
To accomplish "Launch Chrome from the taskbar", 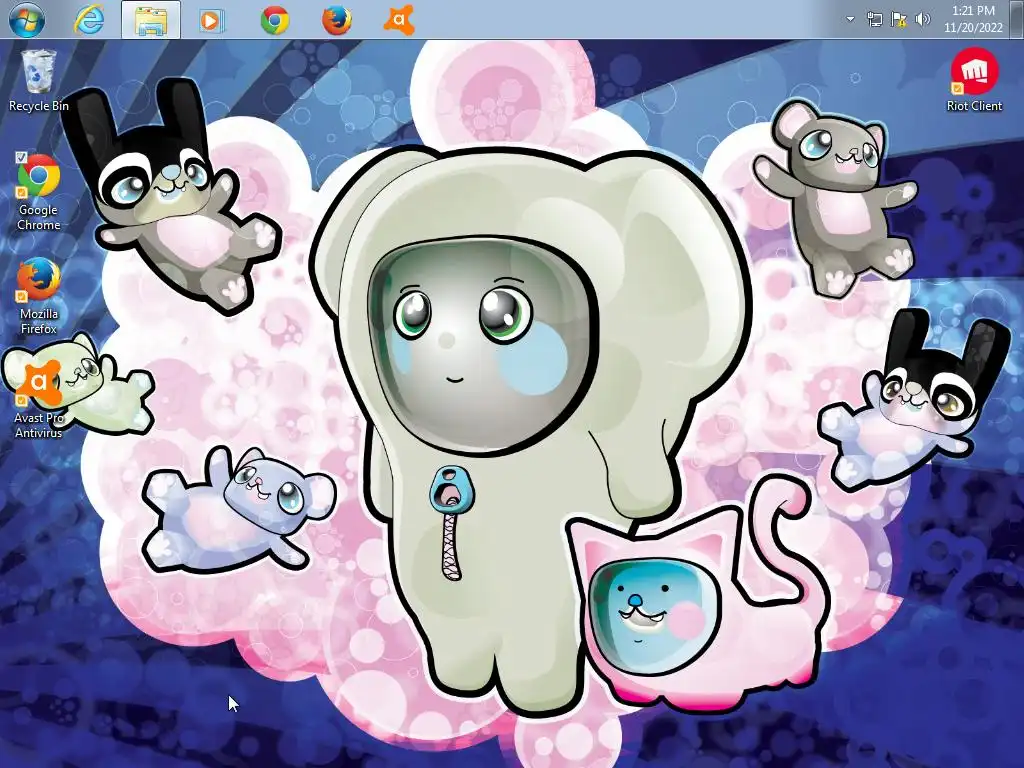I will click(x=274, y=20).
